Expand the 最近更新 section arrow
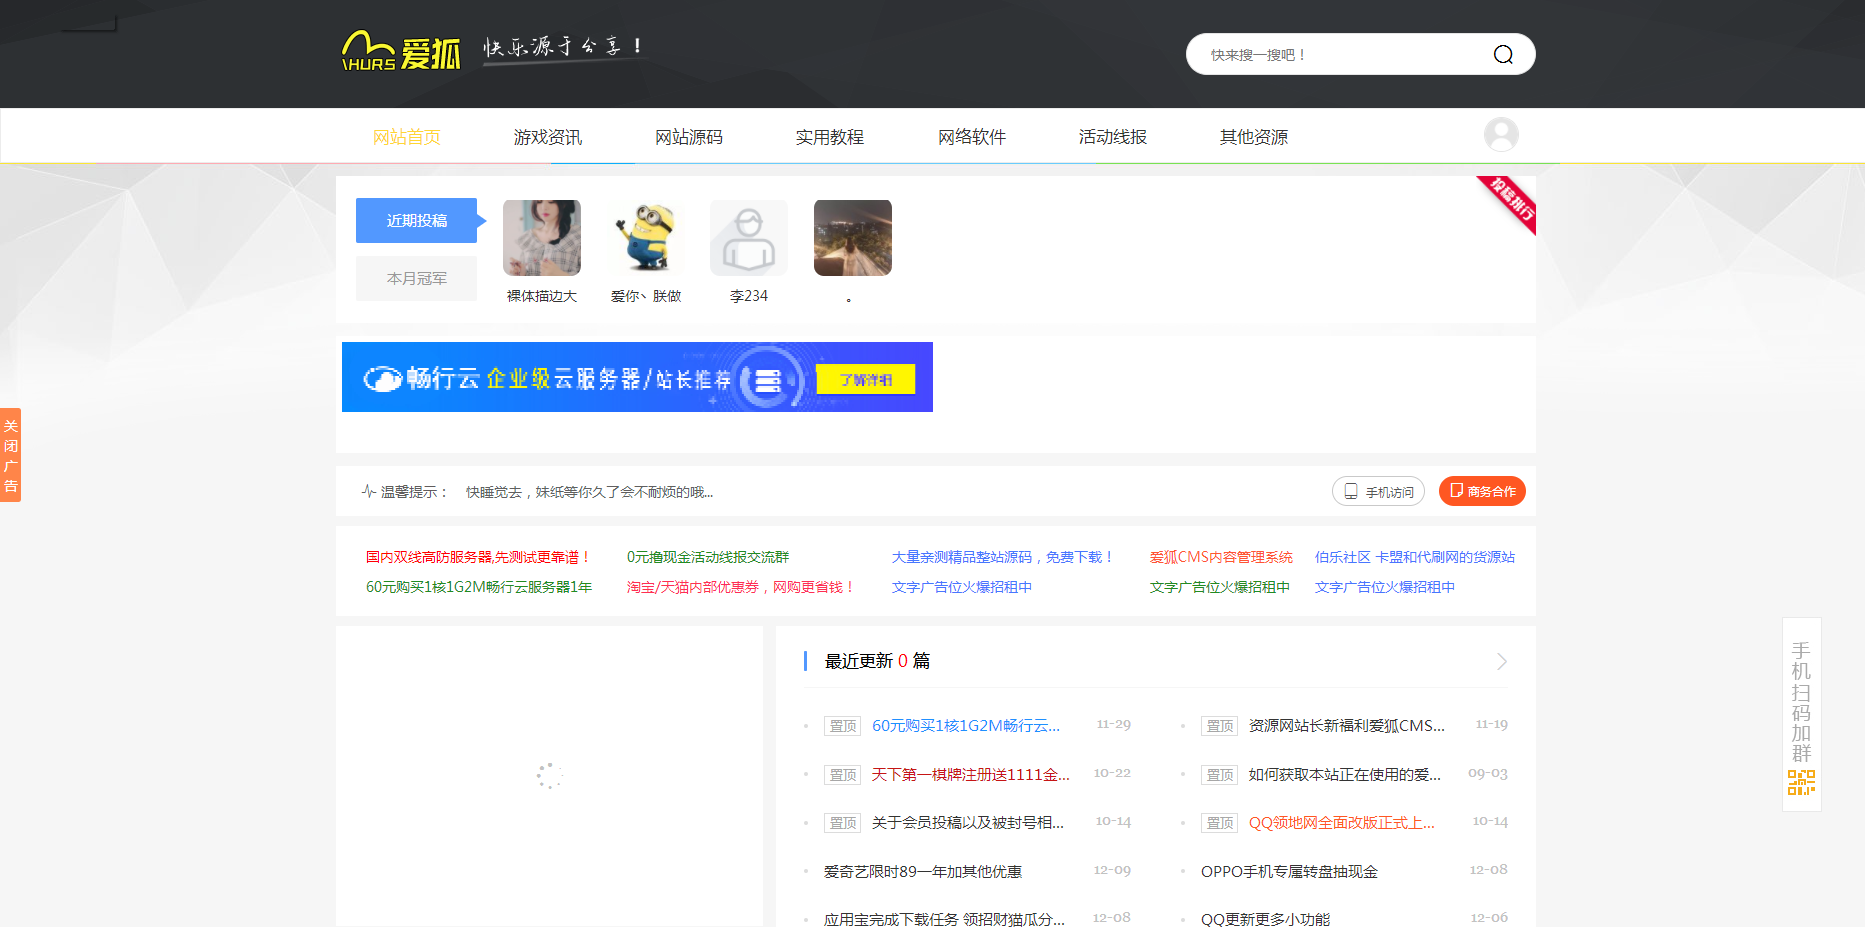The width and height of the screenshot is (1865, 927). click(x=1501, y=661)
